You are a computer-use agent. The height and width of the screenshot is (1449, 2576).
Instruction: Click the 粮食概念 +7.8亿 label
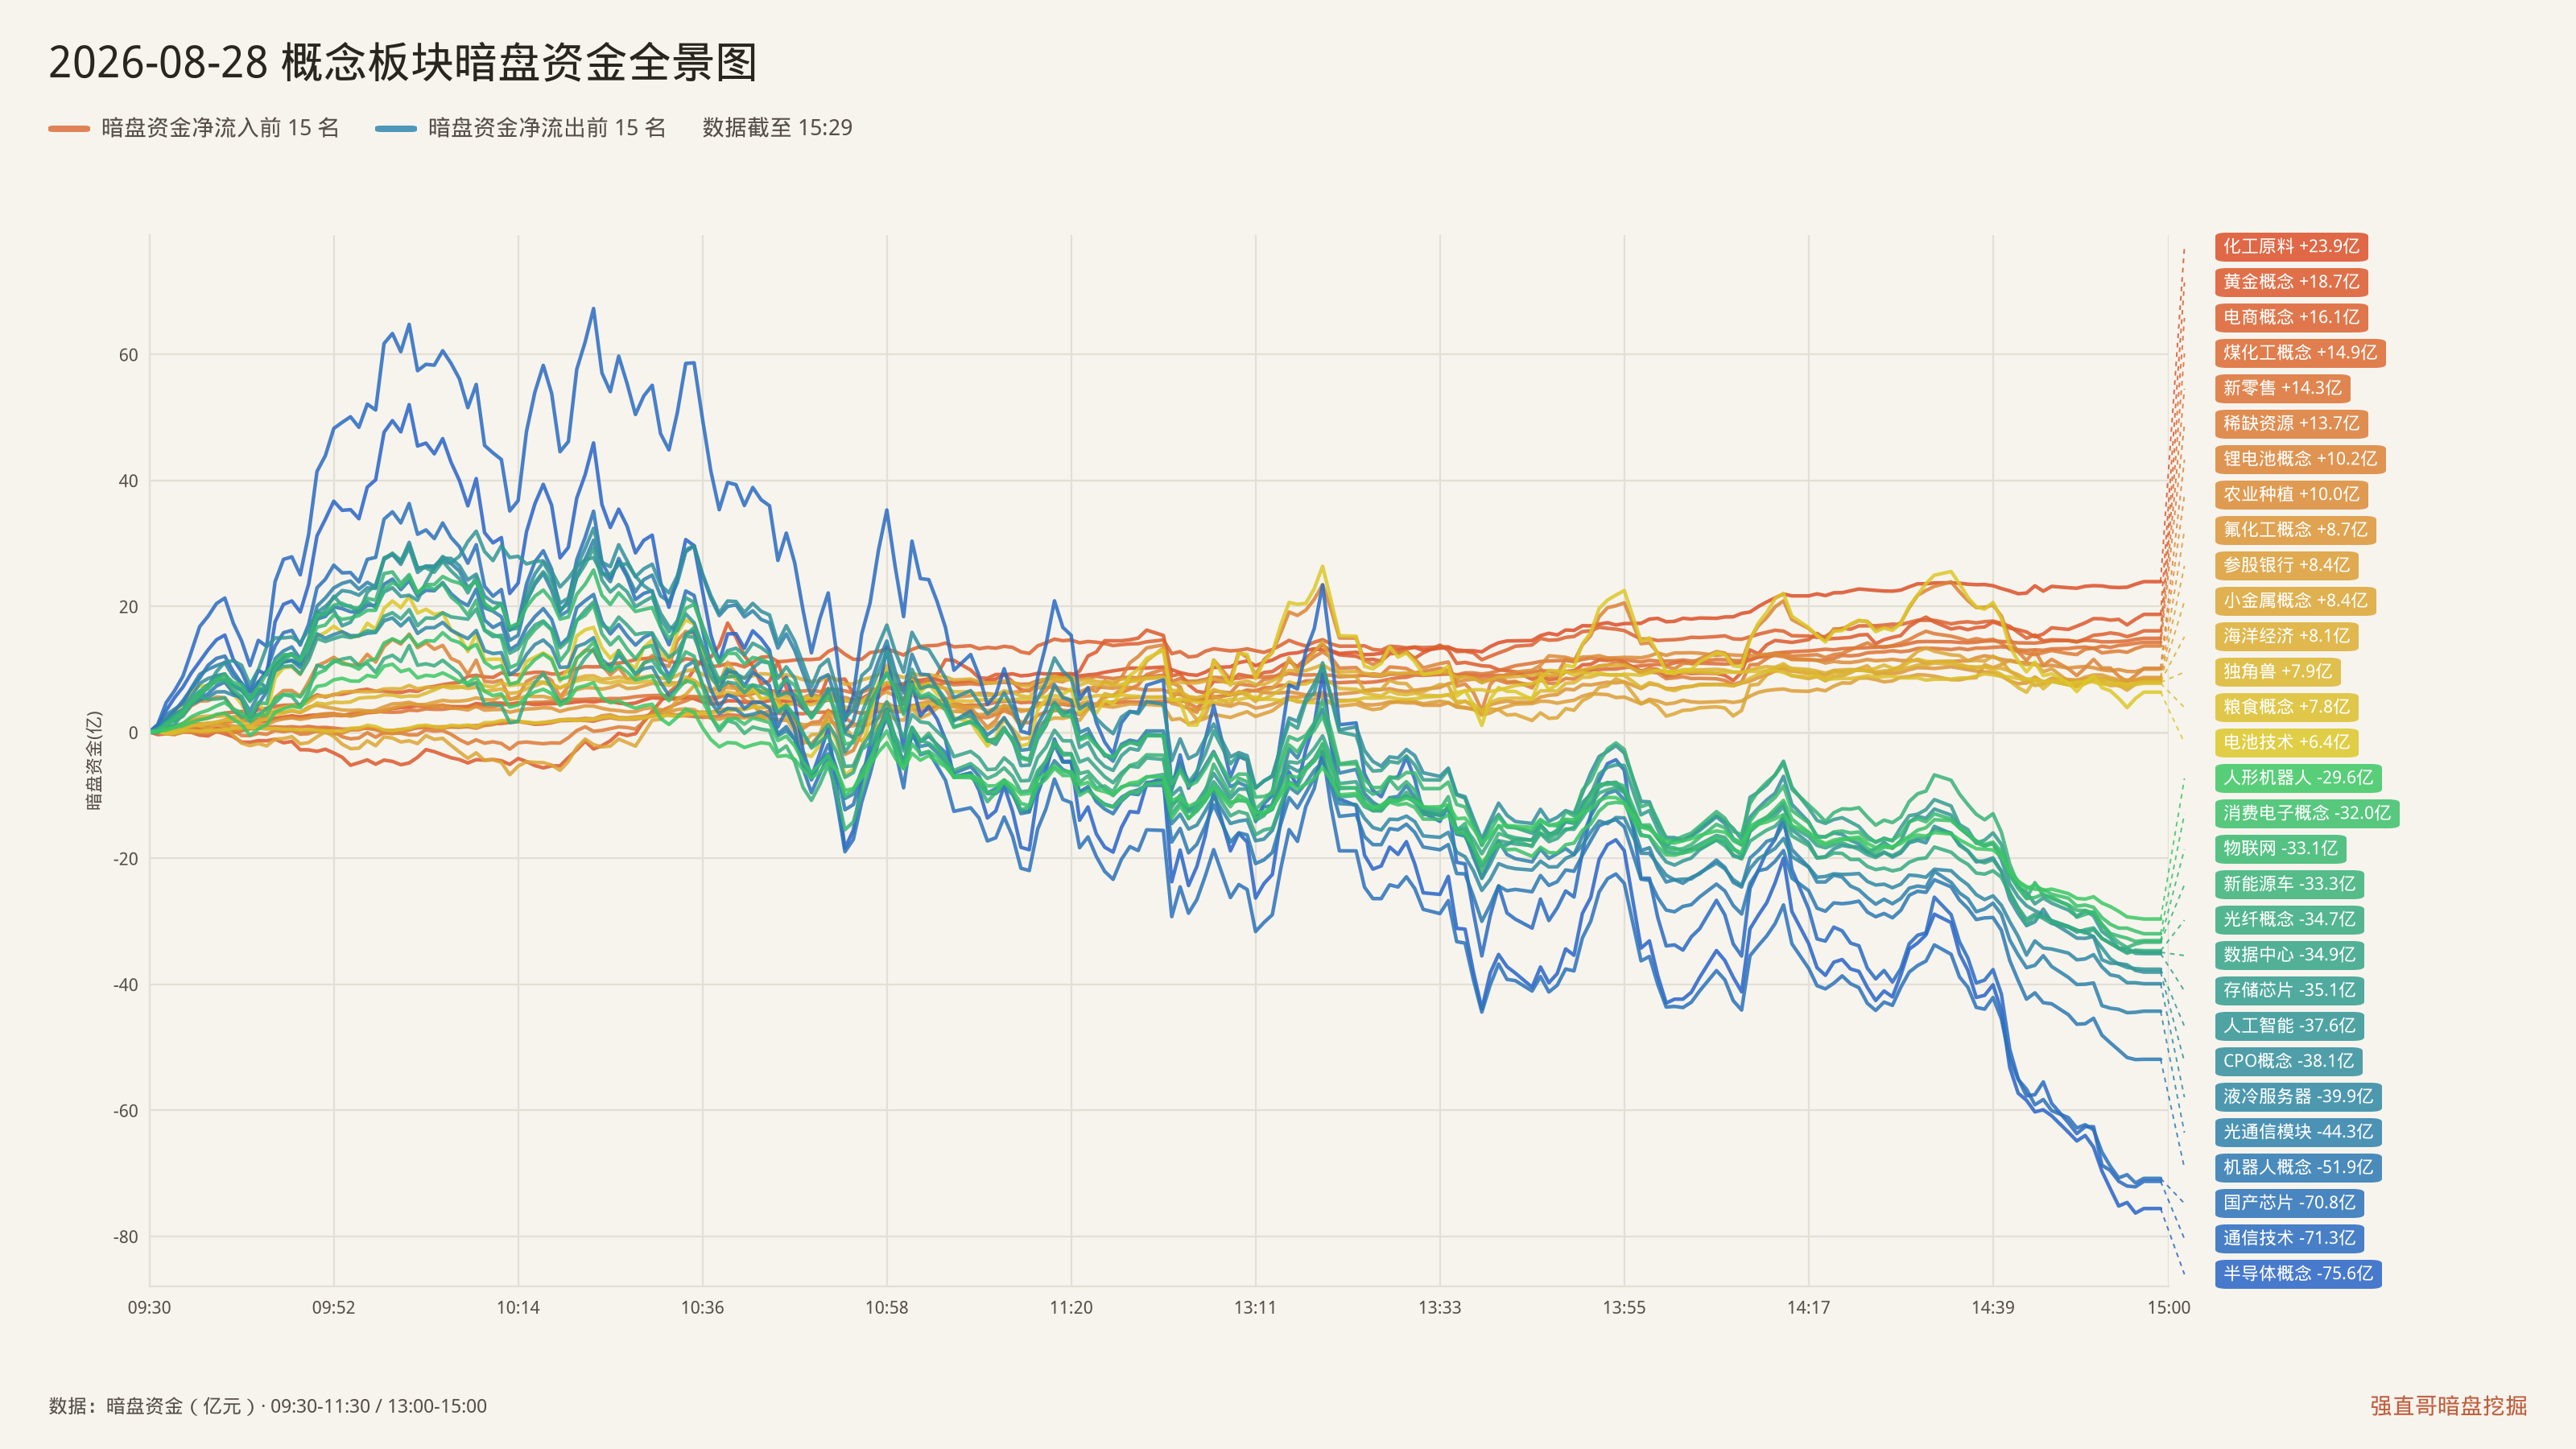pos(2286,707)
